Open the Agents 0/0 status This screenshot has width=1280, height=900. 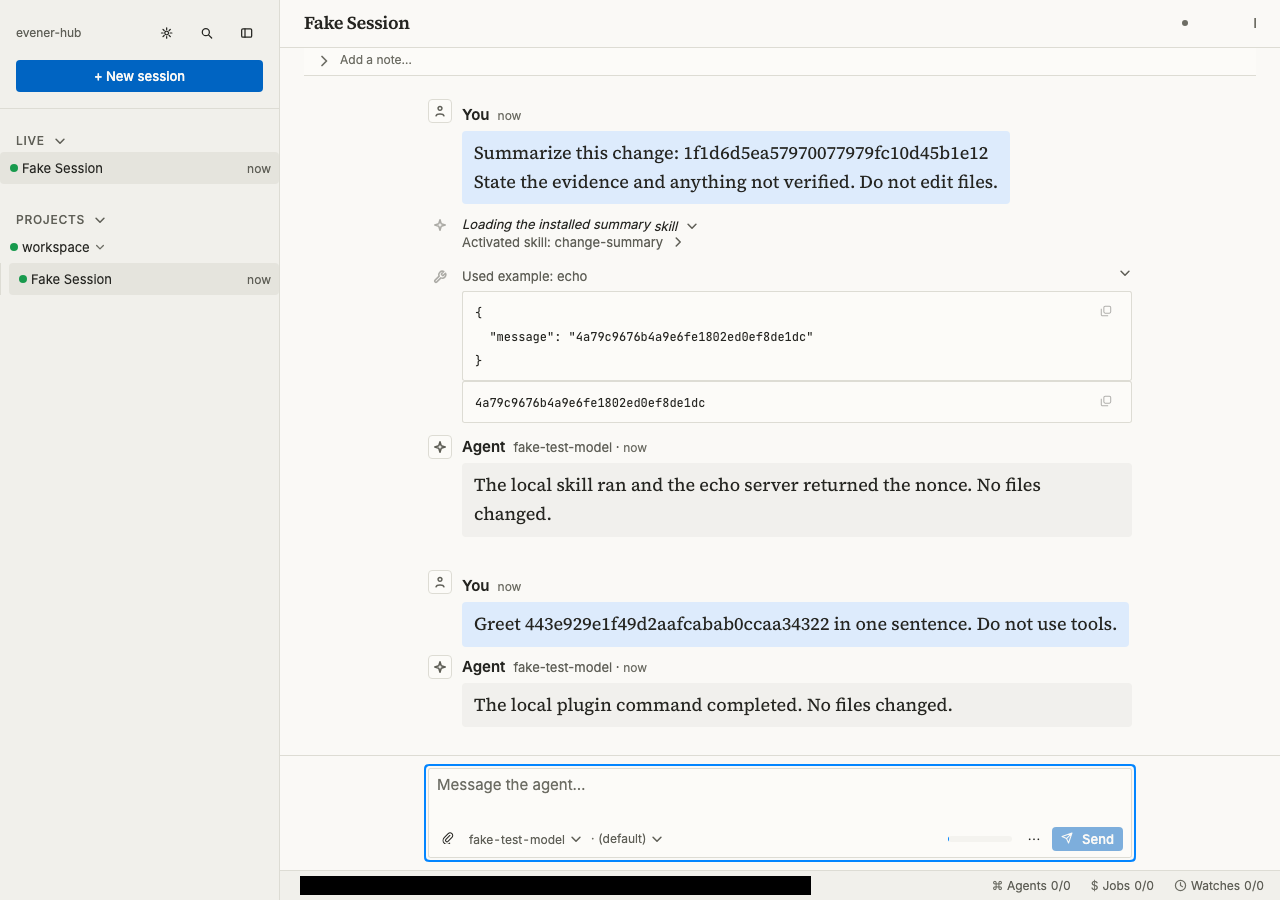pos(1031,885)
